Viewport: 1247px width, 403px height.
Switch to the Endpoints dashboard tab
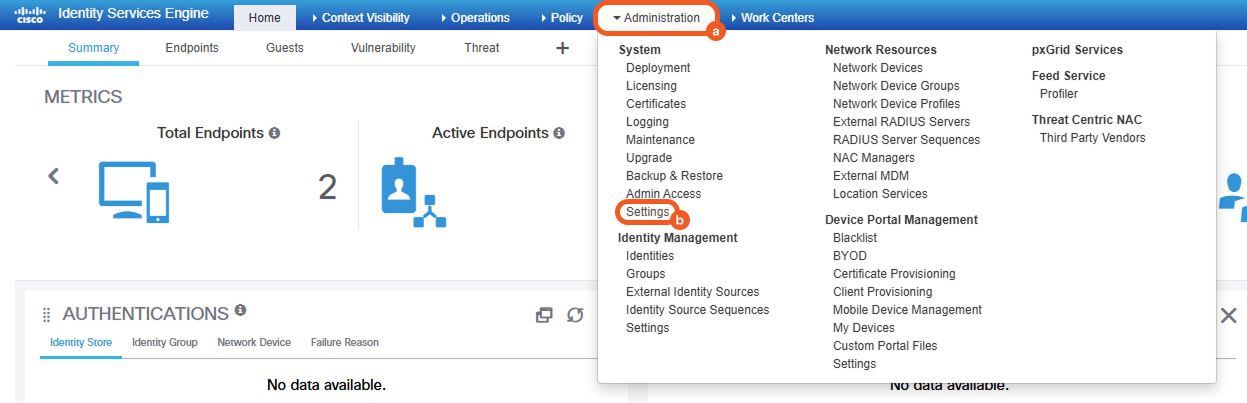click(192, 48)
